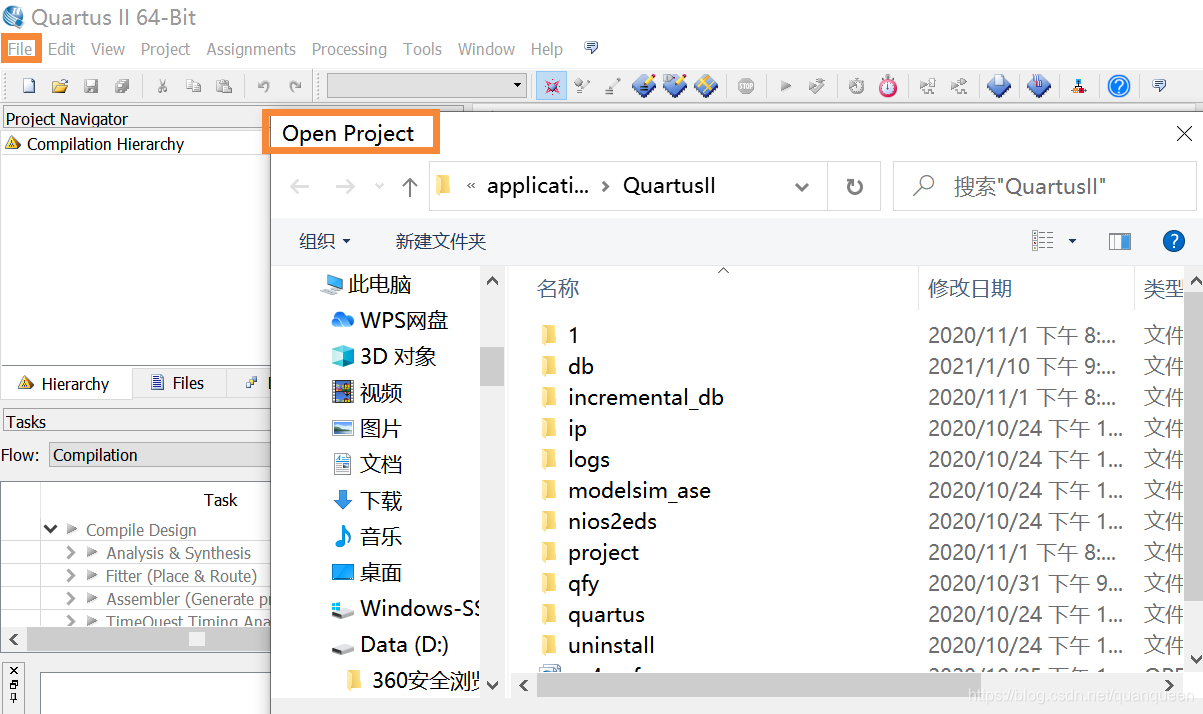The height and width of the screenshot is (714, 1203).
Task: Open the view options dropdown arrow
Action: click(1073, 241)
